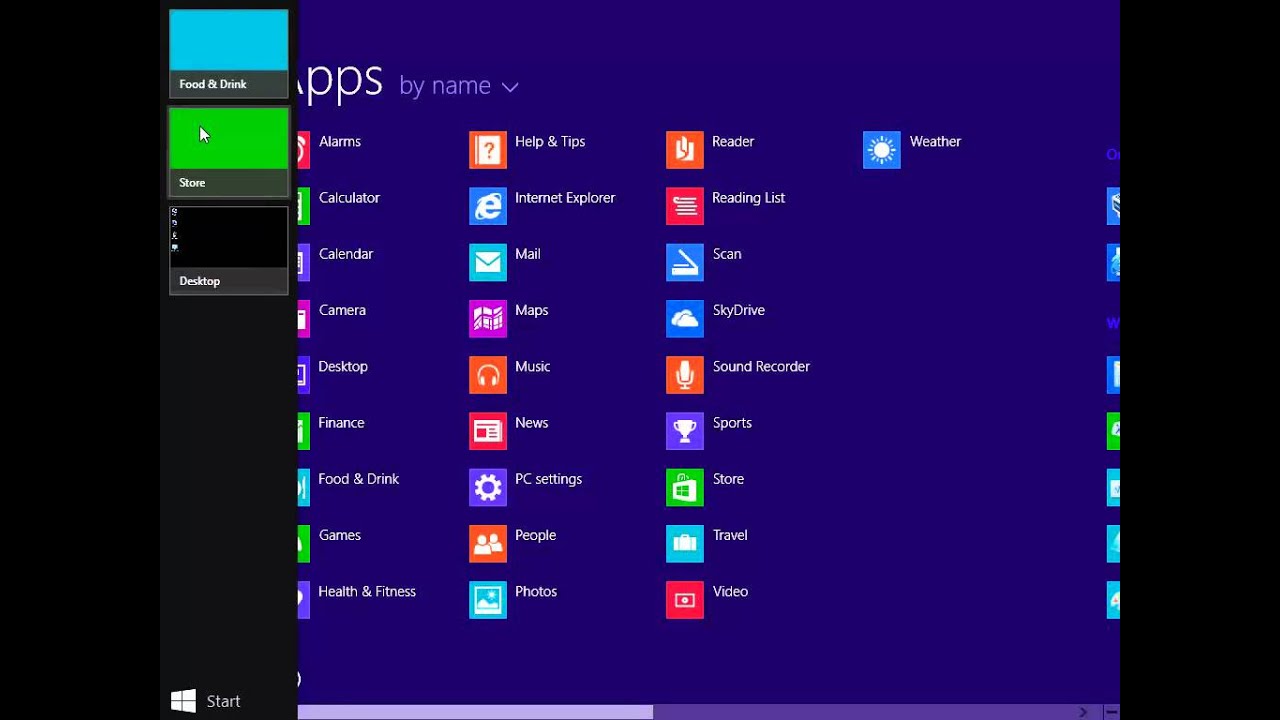This screenshot has width=1280, height=720.
Task: Click the Finance label
Action: (x=341, y=423)
